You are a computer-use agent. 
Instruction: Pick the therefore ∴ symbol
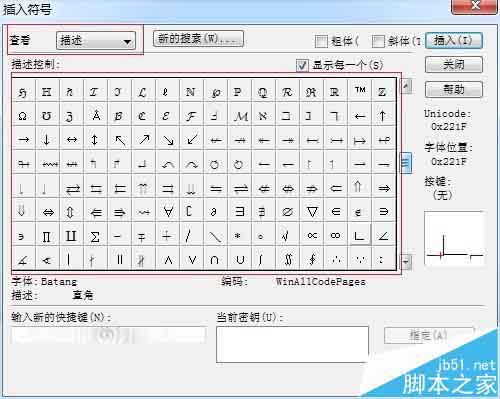[336, 259]
